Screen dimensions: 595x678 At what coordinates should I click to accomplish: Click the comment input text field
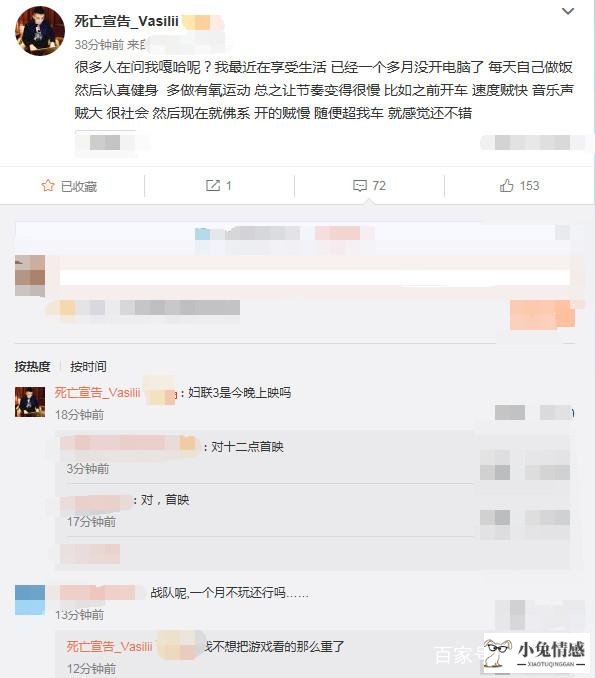tap(314, 277)
